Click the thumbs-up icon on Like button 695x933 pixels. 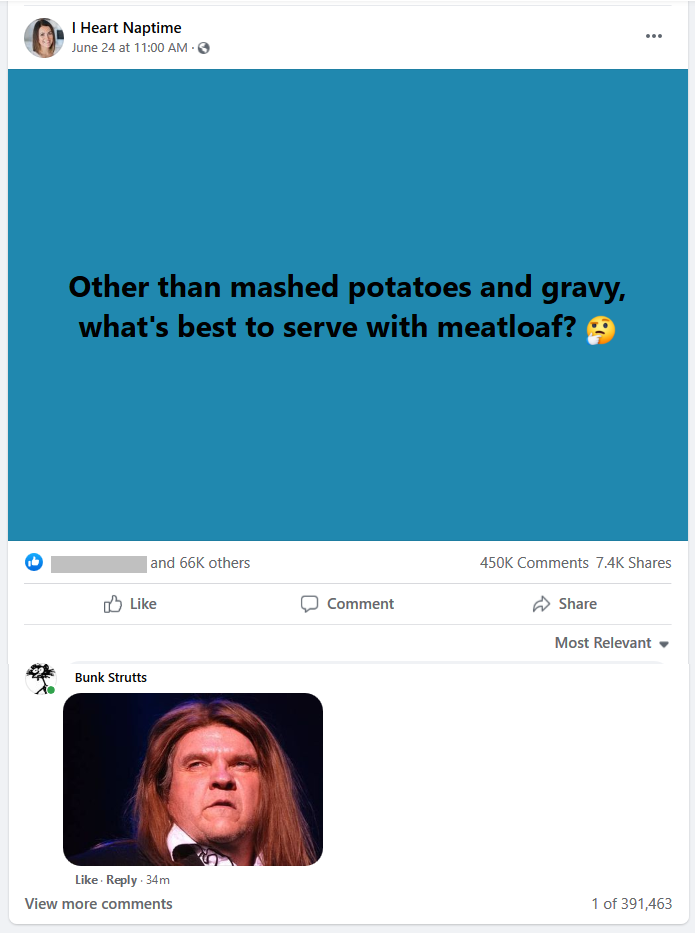(113, 604)
